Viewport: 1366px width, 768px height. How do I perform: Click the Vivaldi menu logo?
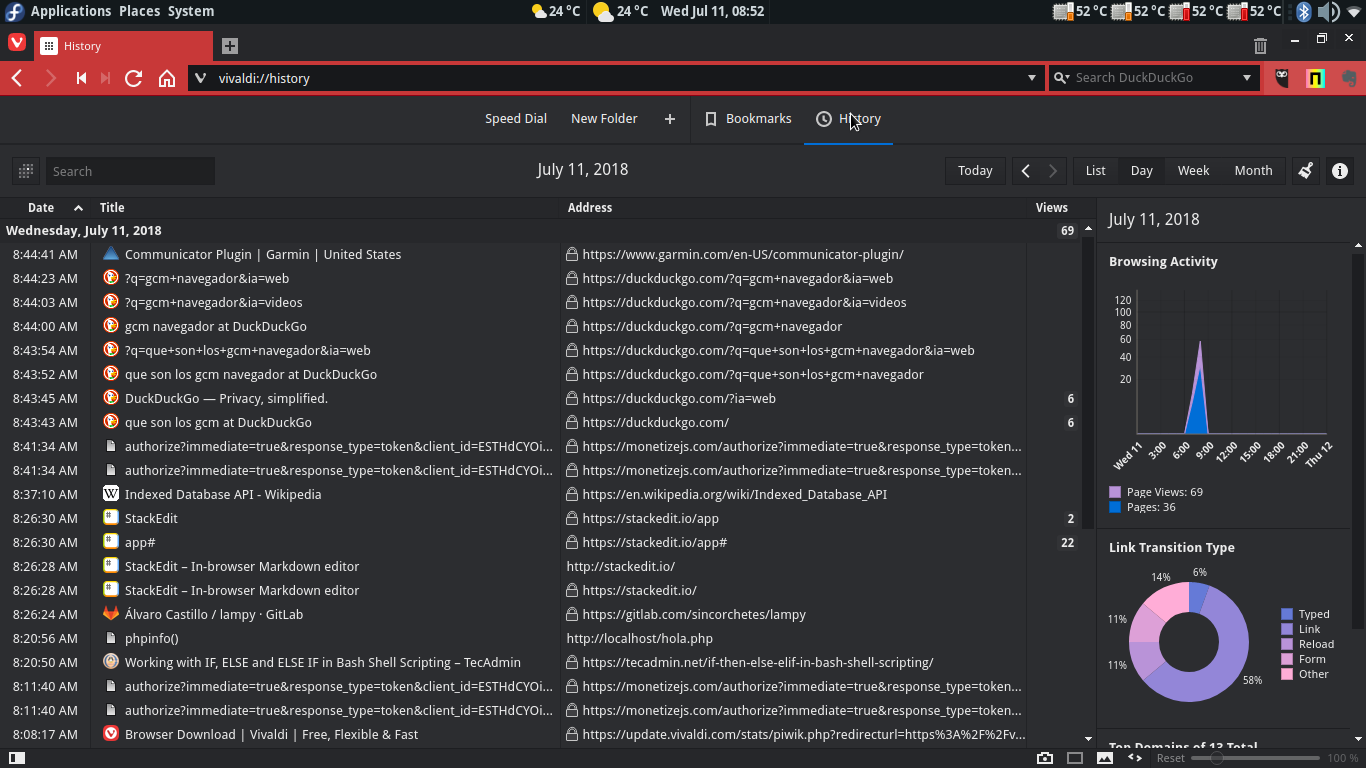pos(17,43)
